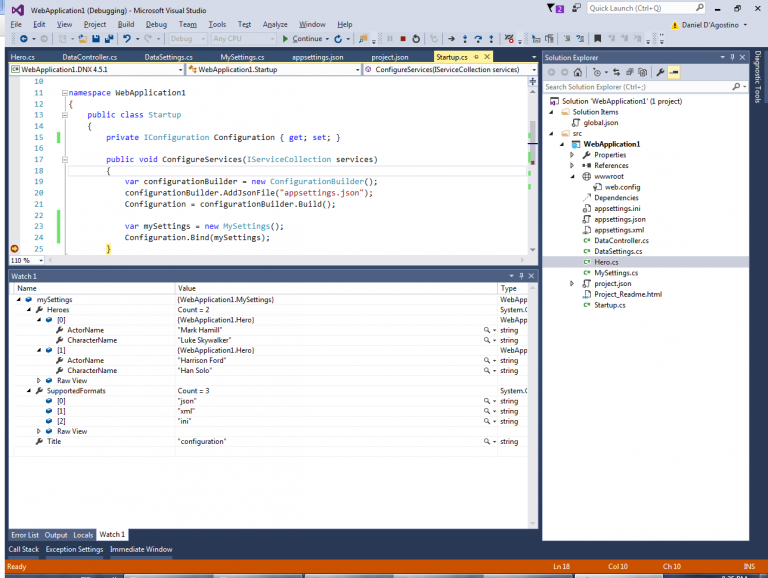Screen dimensions: 768x578
Task: Click the Step Over icon
Action: click(478, 39)
